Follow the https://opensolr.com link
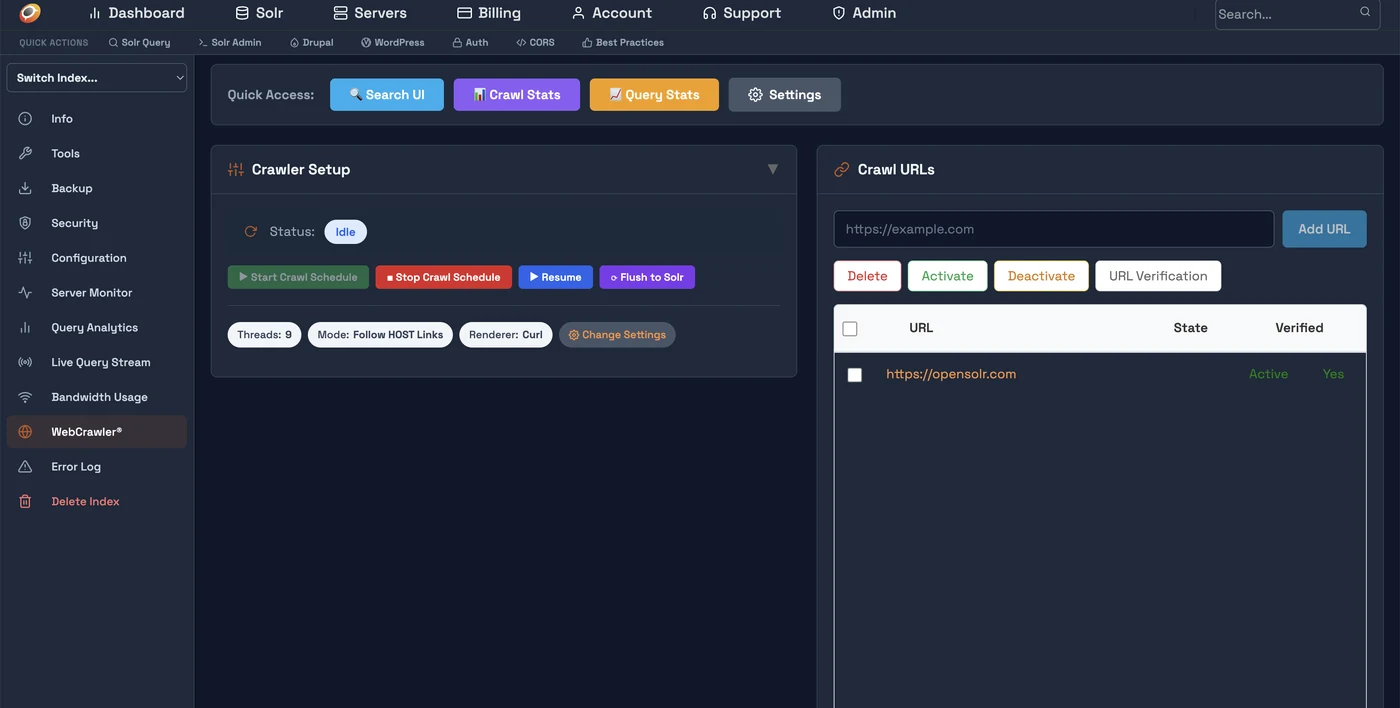The height and width of the screenshot is (708, 1400). (x=950, y=373)
